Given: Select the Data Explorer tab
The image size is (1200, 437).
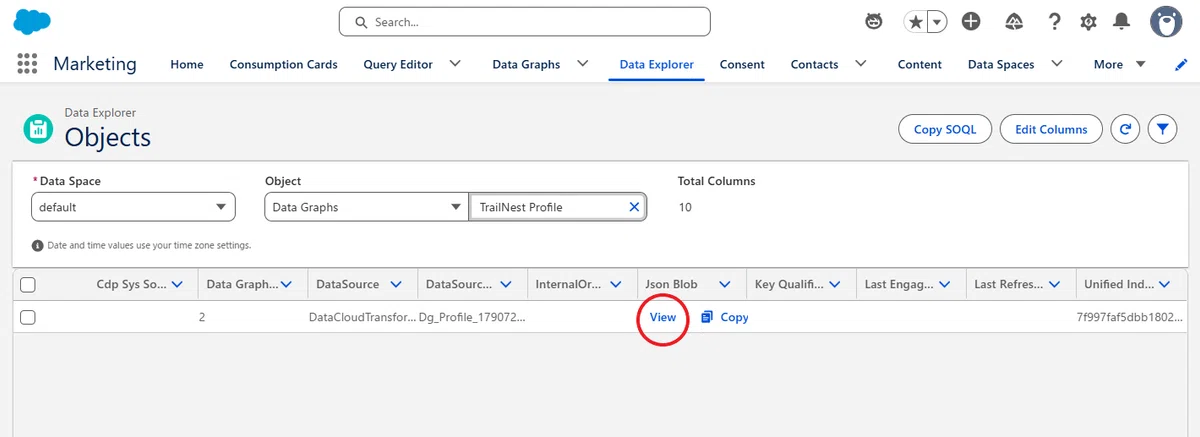Looking at the screenshot, I should [657, 64].
